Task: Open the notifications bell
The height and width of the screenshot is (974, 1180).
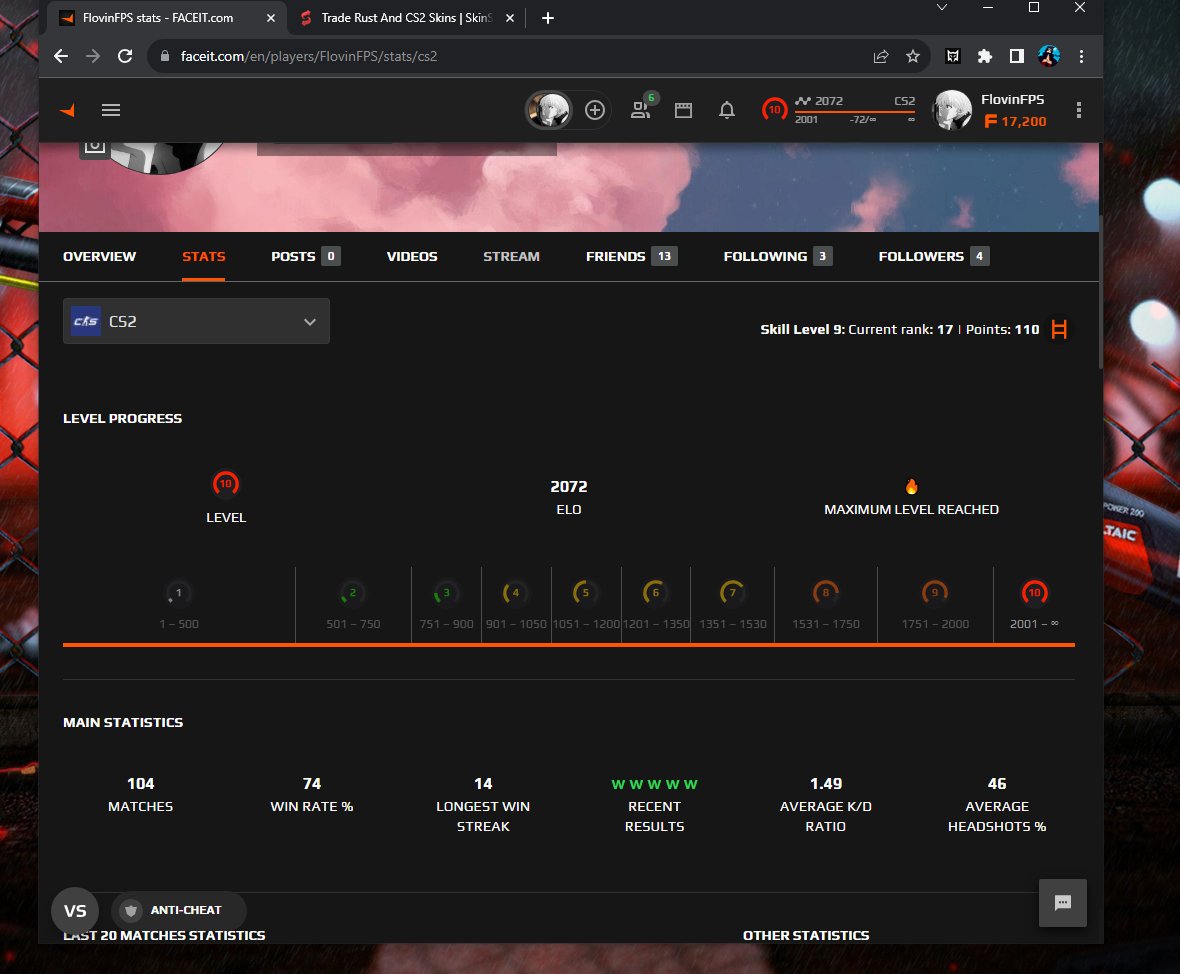Action: (726, 111)
